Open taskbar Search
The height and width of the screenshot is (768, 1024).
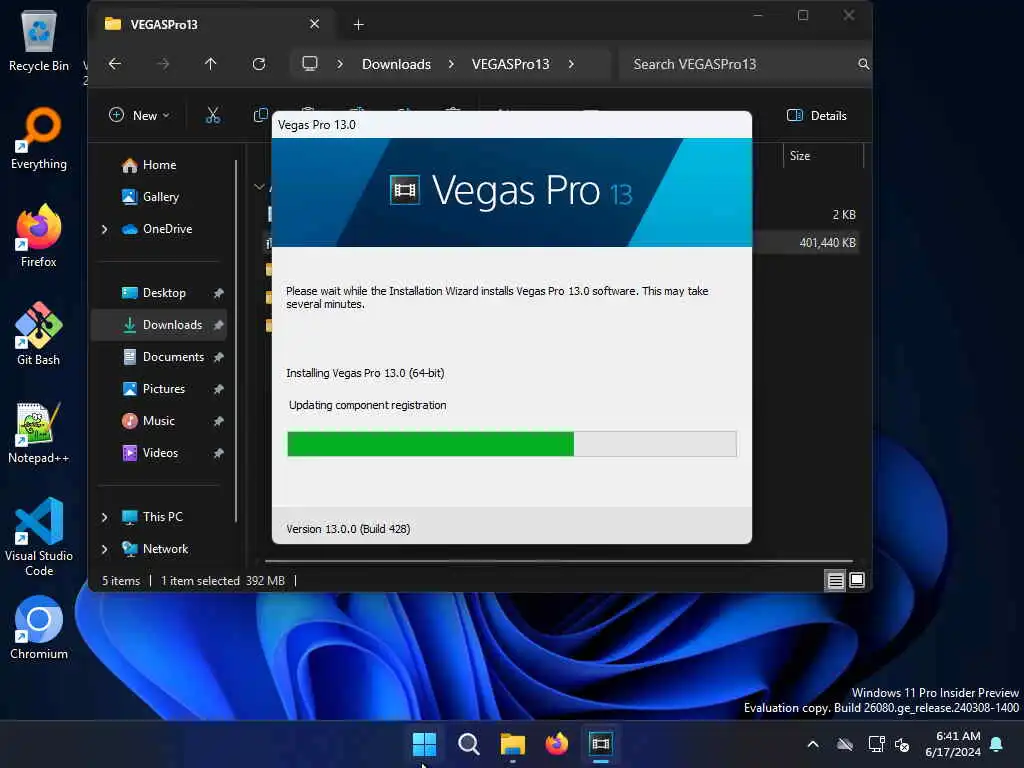468,744
